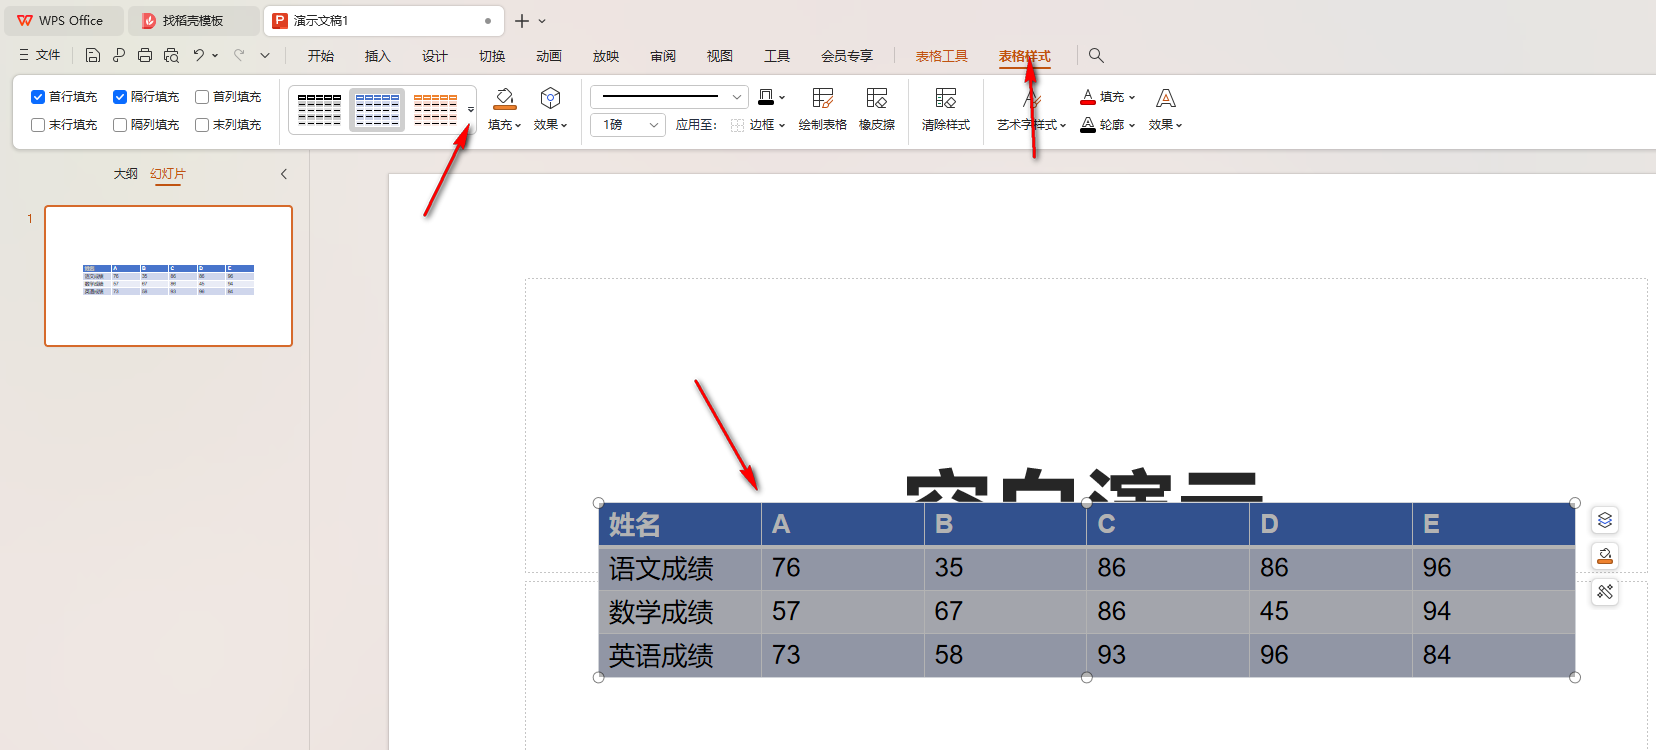Image resolution: width=1656 pixels, height=750 pixels.
Task: Switch to the 工具 tab
Action: pos(777,56)
